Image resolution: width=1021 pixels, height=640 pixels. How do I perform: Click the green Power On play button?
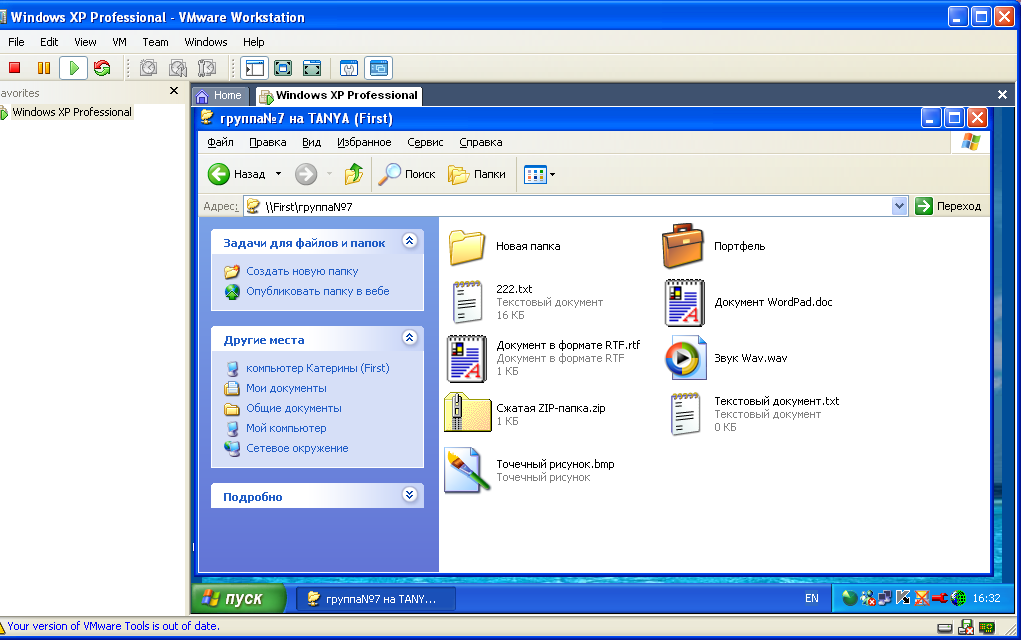[x=74, y=68]
